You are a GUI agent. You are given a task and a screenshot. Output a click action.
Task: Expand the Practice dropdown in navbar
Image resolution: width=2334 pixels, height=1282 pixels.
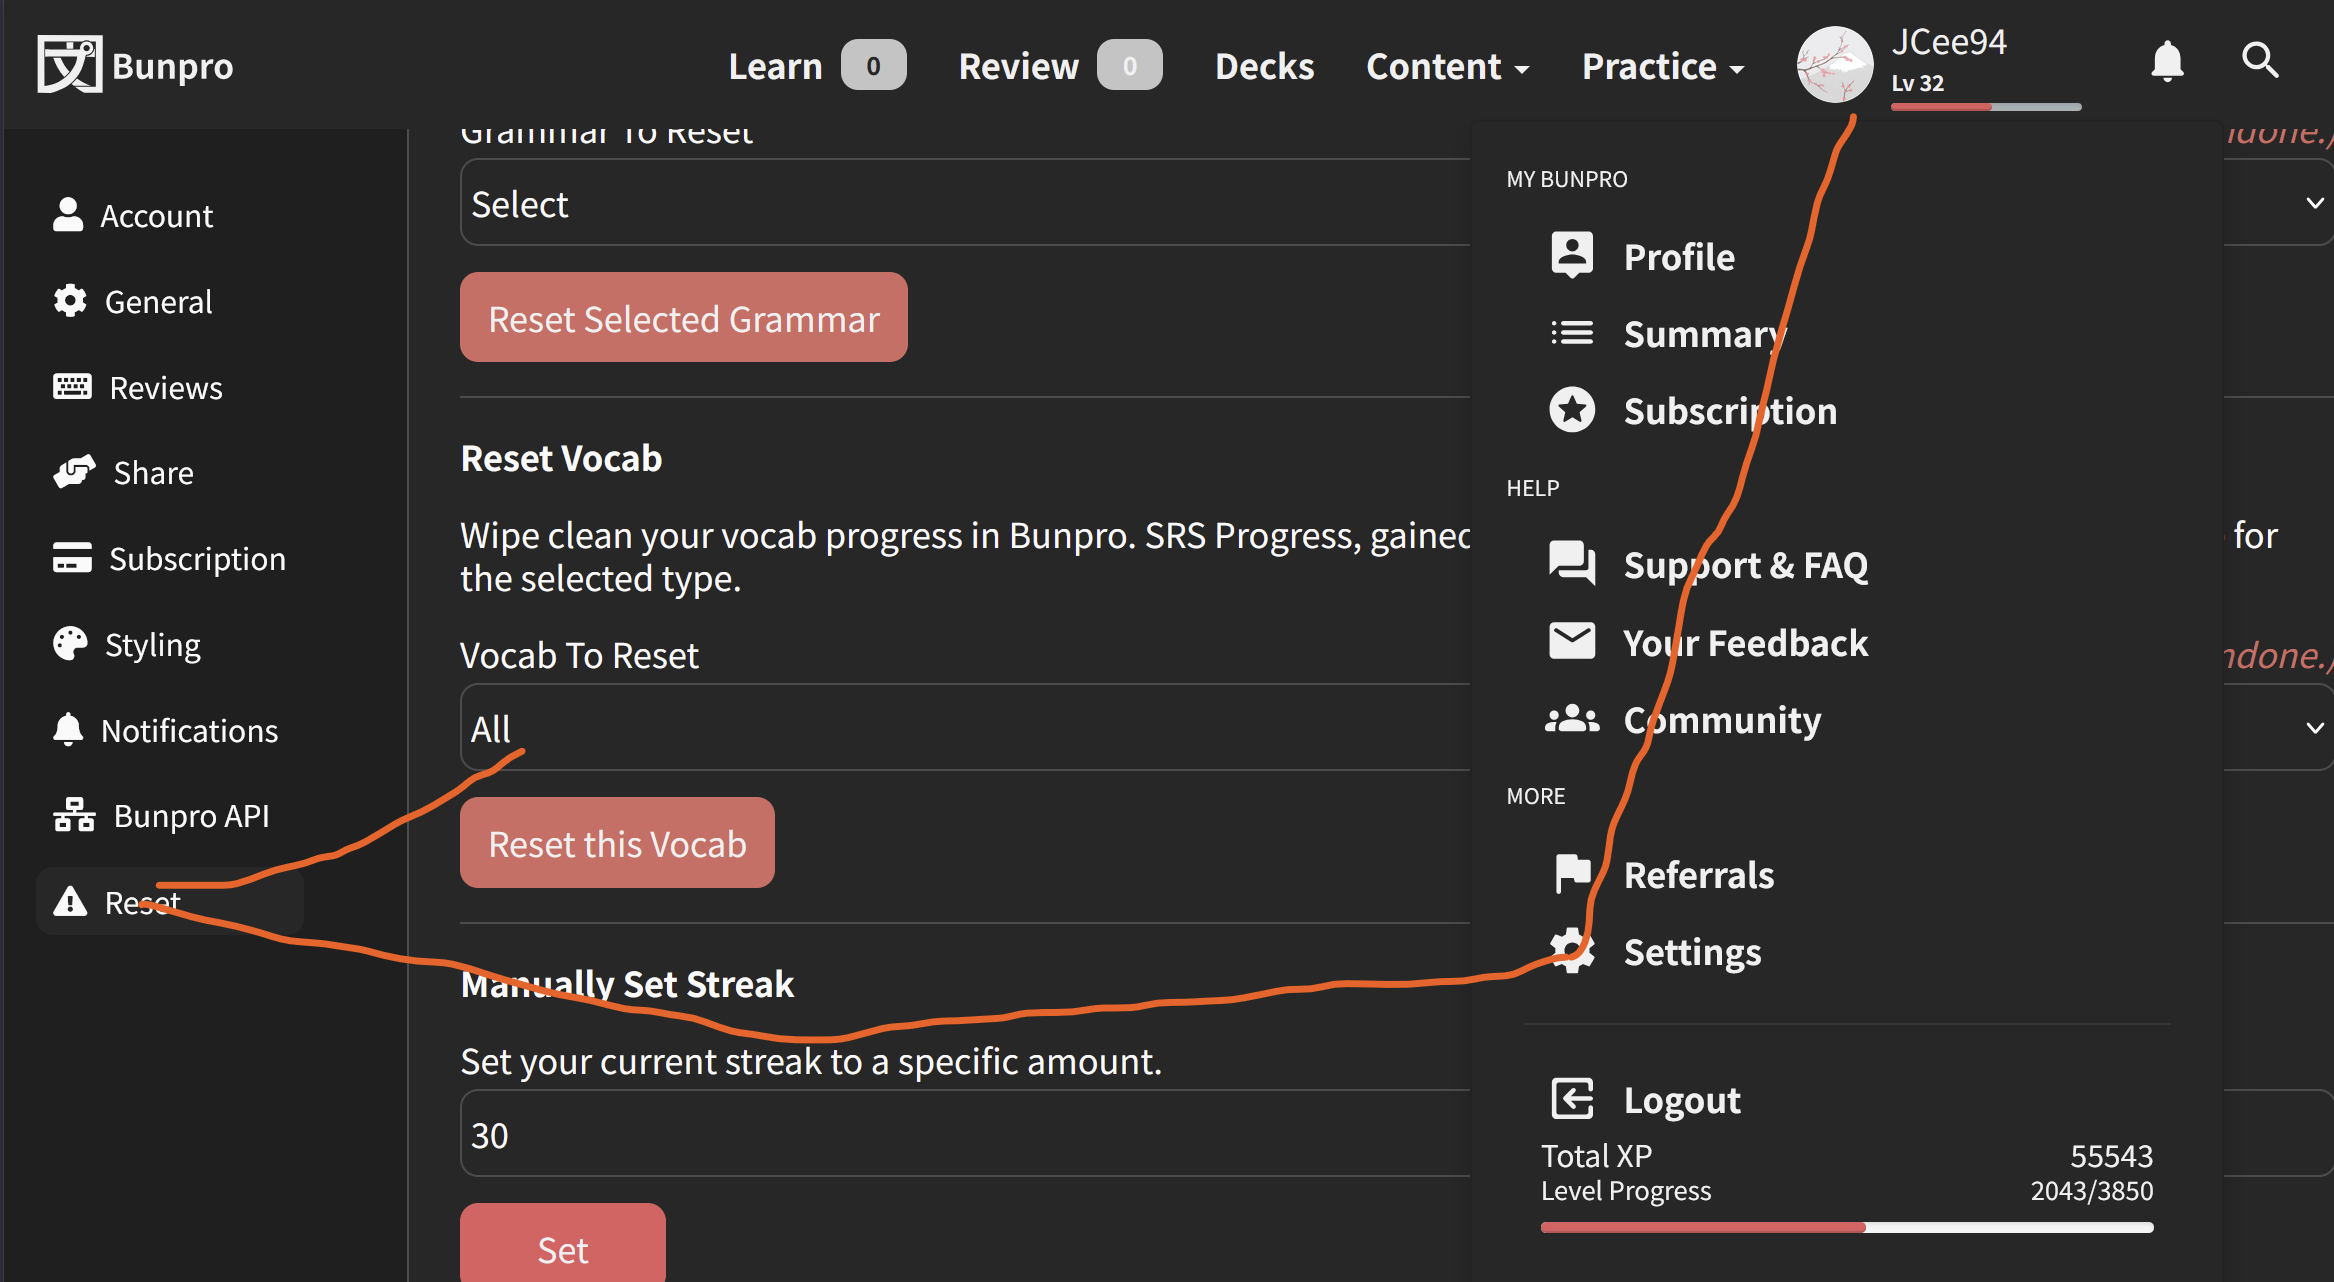[1662, 66]
